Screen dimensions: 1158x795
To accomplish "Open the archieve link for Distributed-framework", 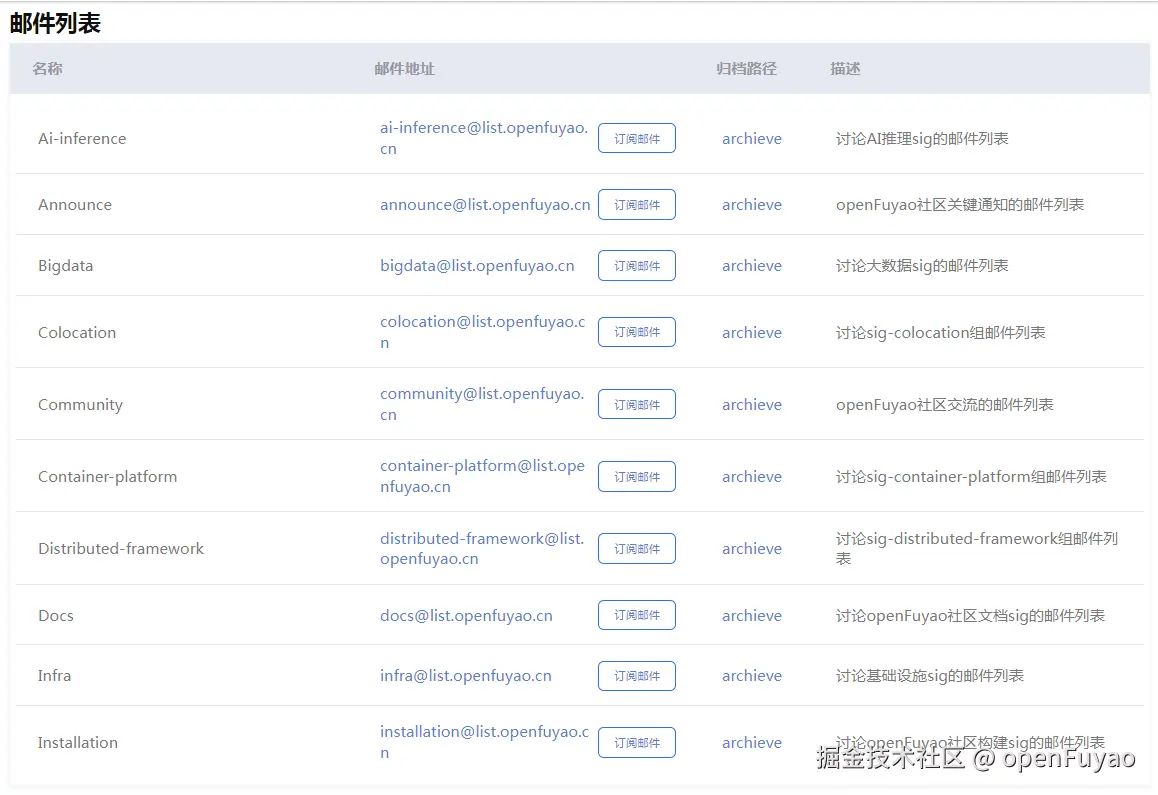I will (x=751, y=548).
